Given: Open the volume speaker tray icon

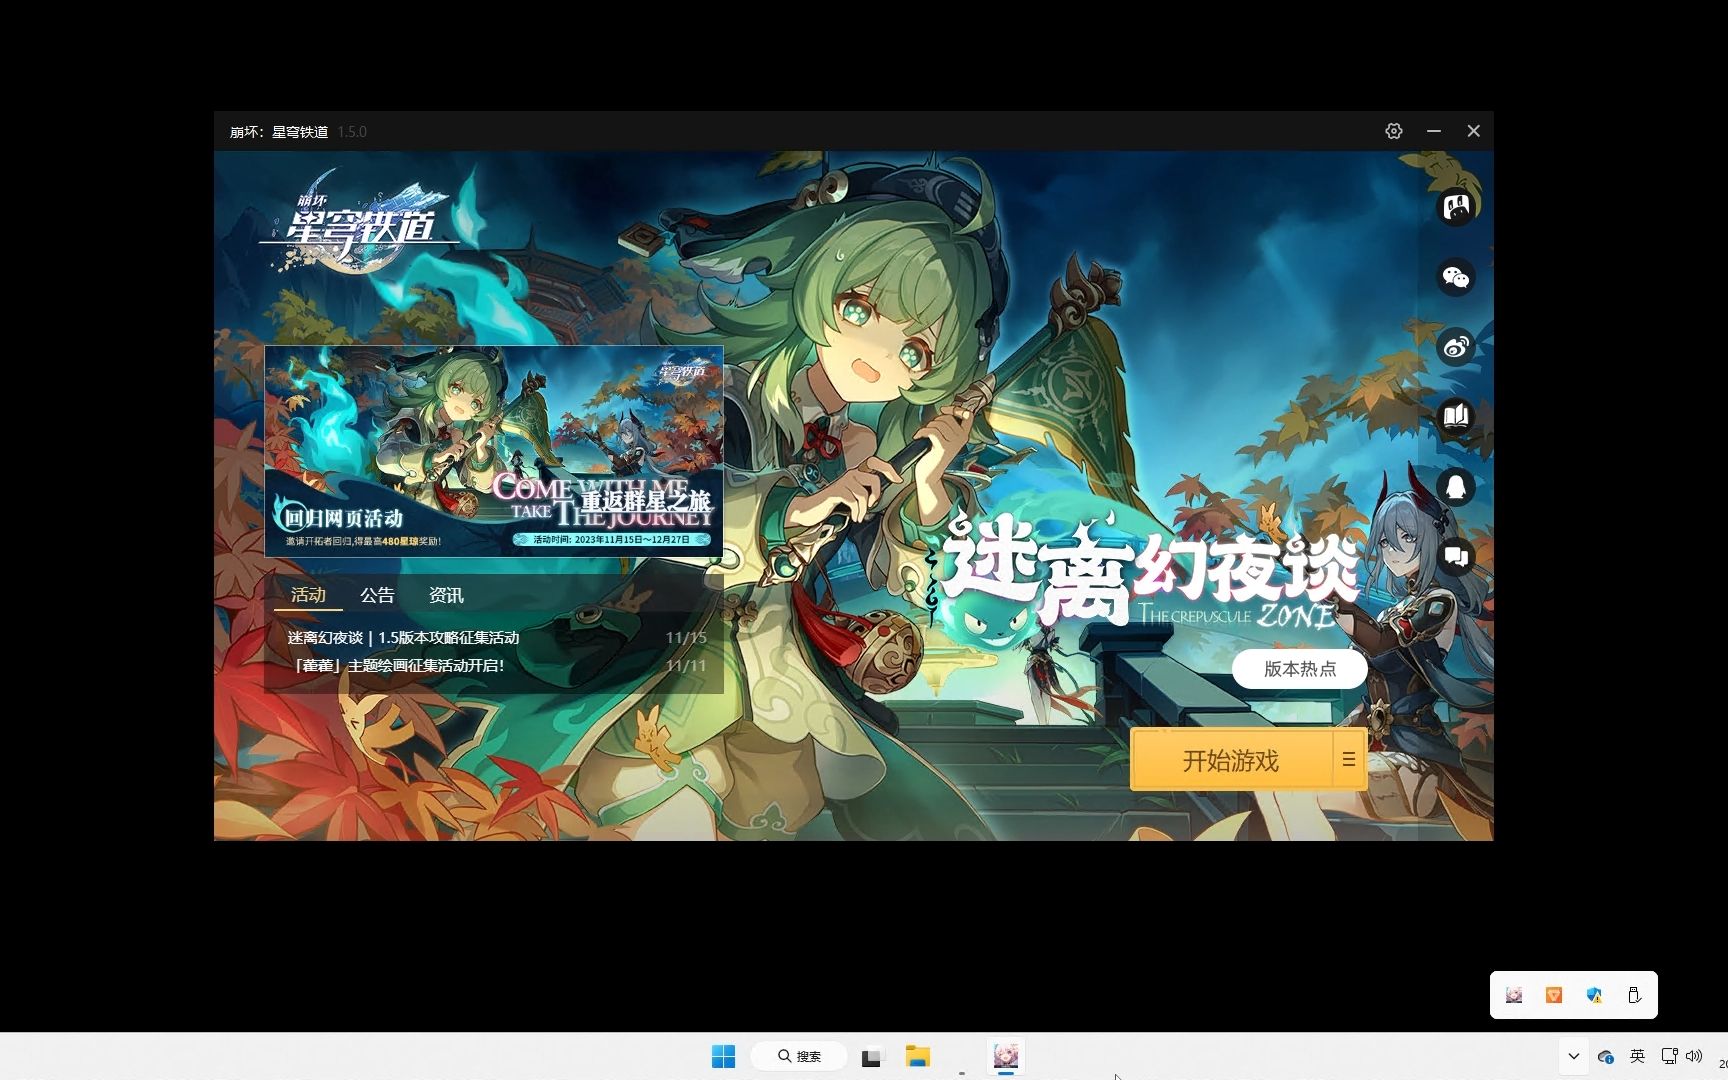Looking at the screenshot, I should 1694,1056.
